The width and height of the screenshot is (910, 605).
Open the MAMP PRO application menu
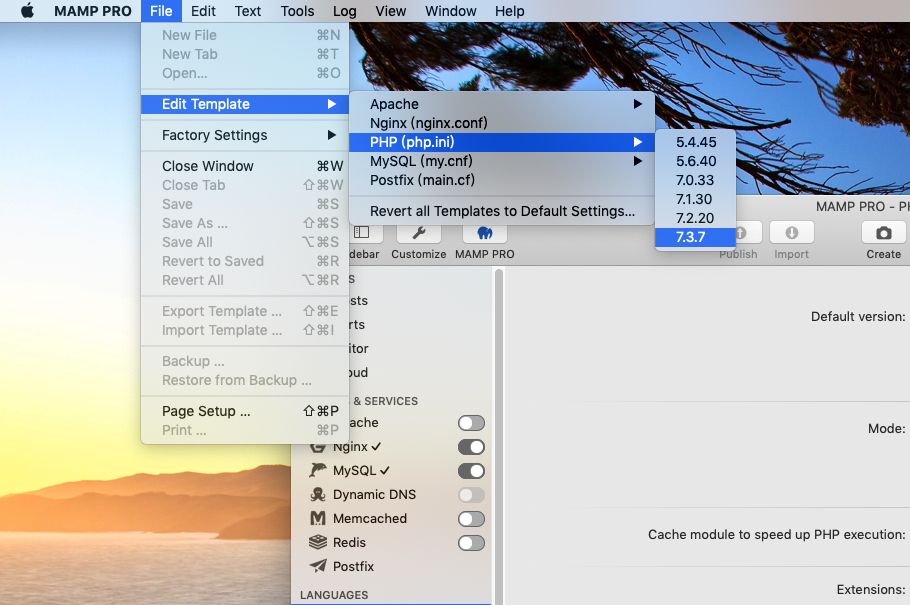[93, 11]
